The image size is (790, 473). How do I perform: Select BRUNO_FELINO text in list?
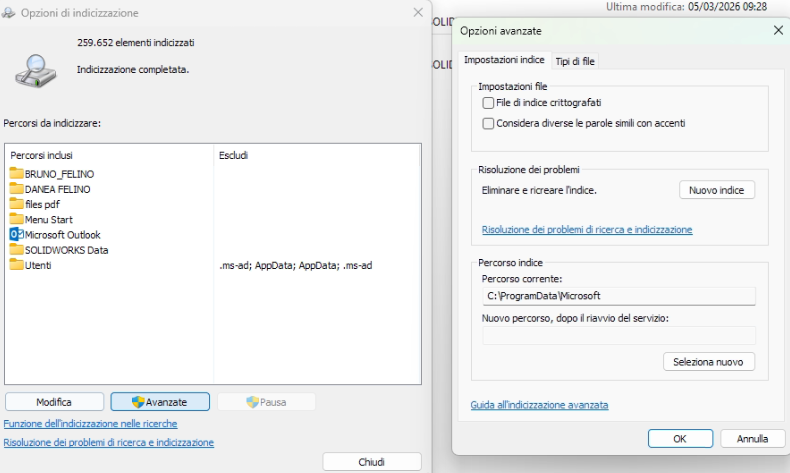[x=59, y=174]
